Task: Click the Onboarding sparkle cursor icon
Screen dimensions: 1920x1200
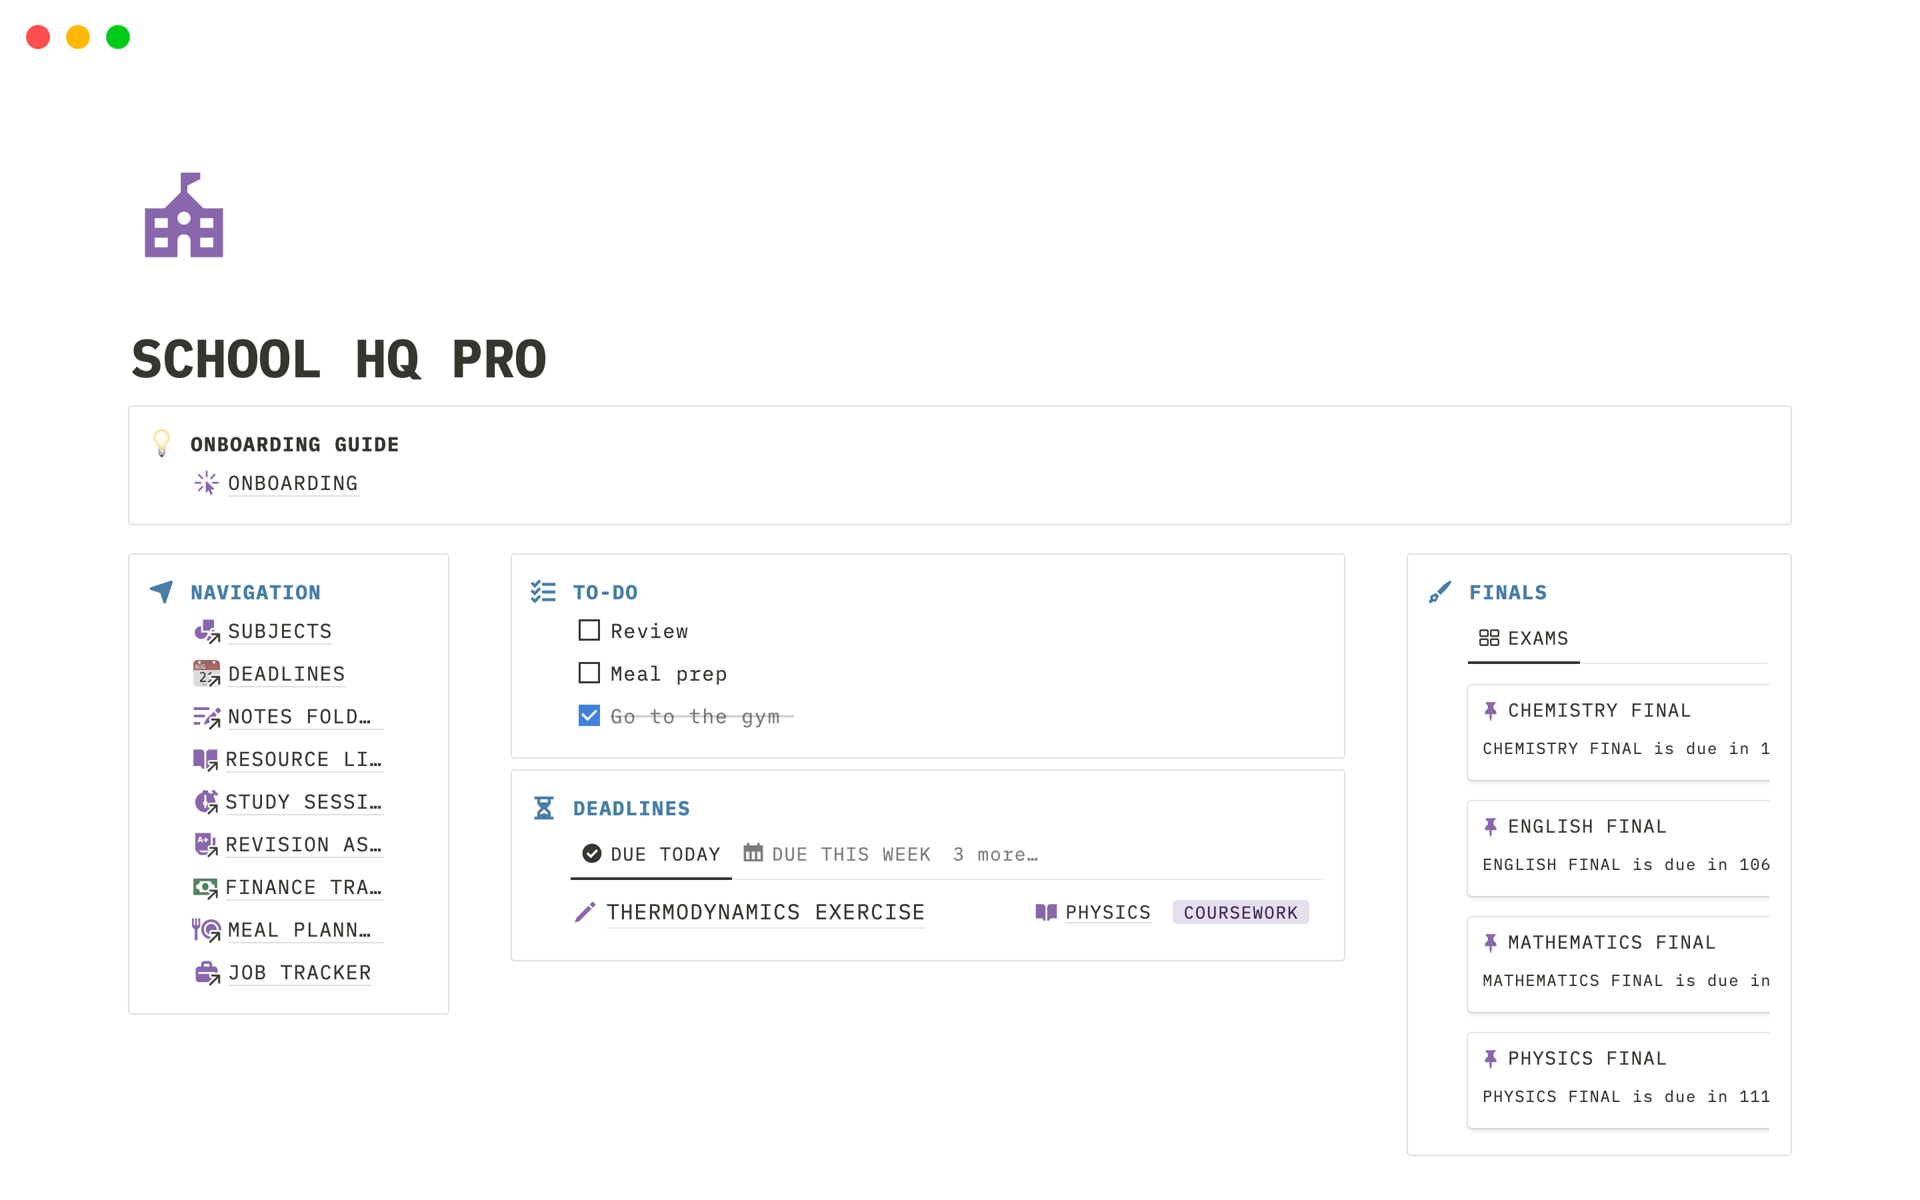Action: tap(206, 483)
